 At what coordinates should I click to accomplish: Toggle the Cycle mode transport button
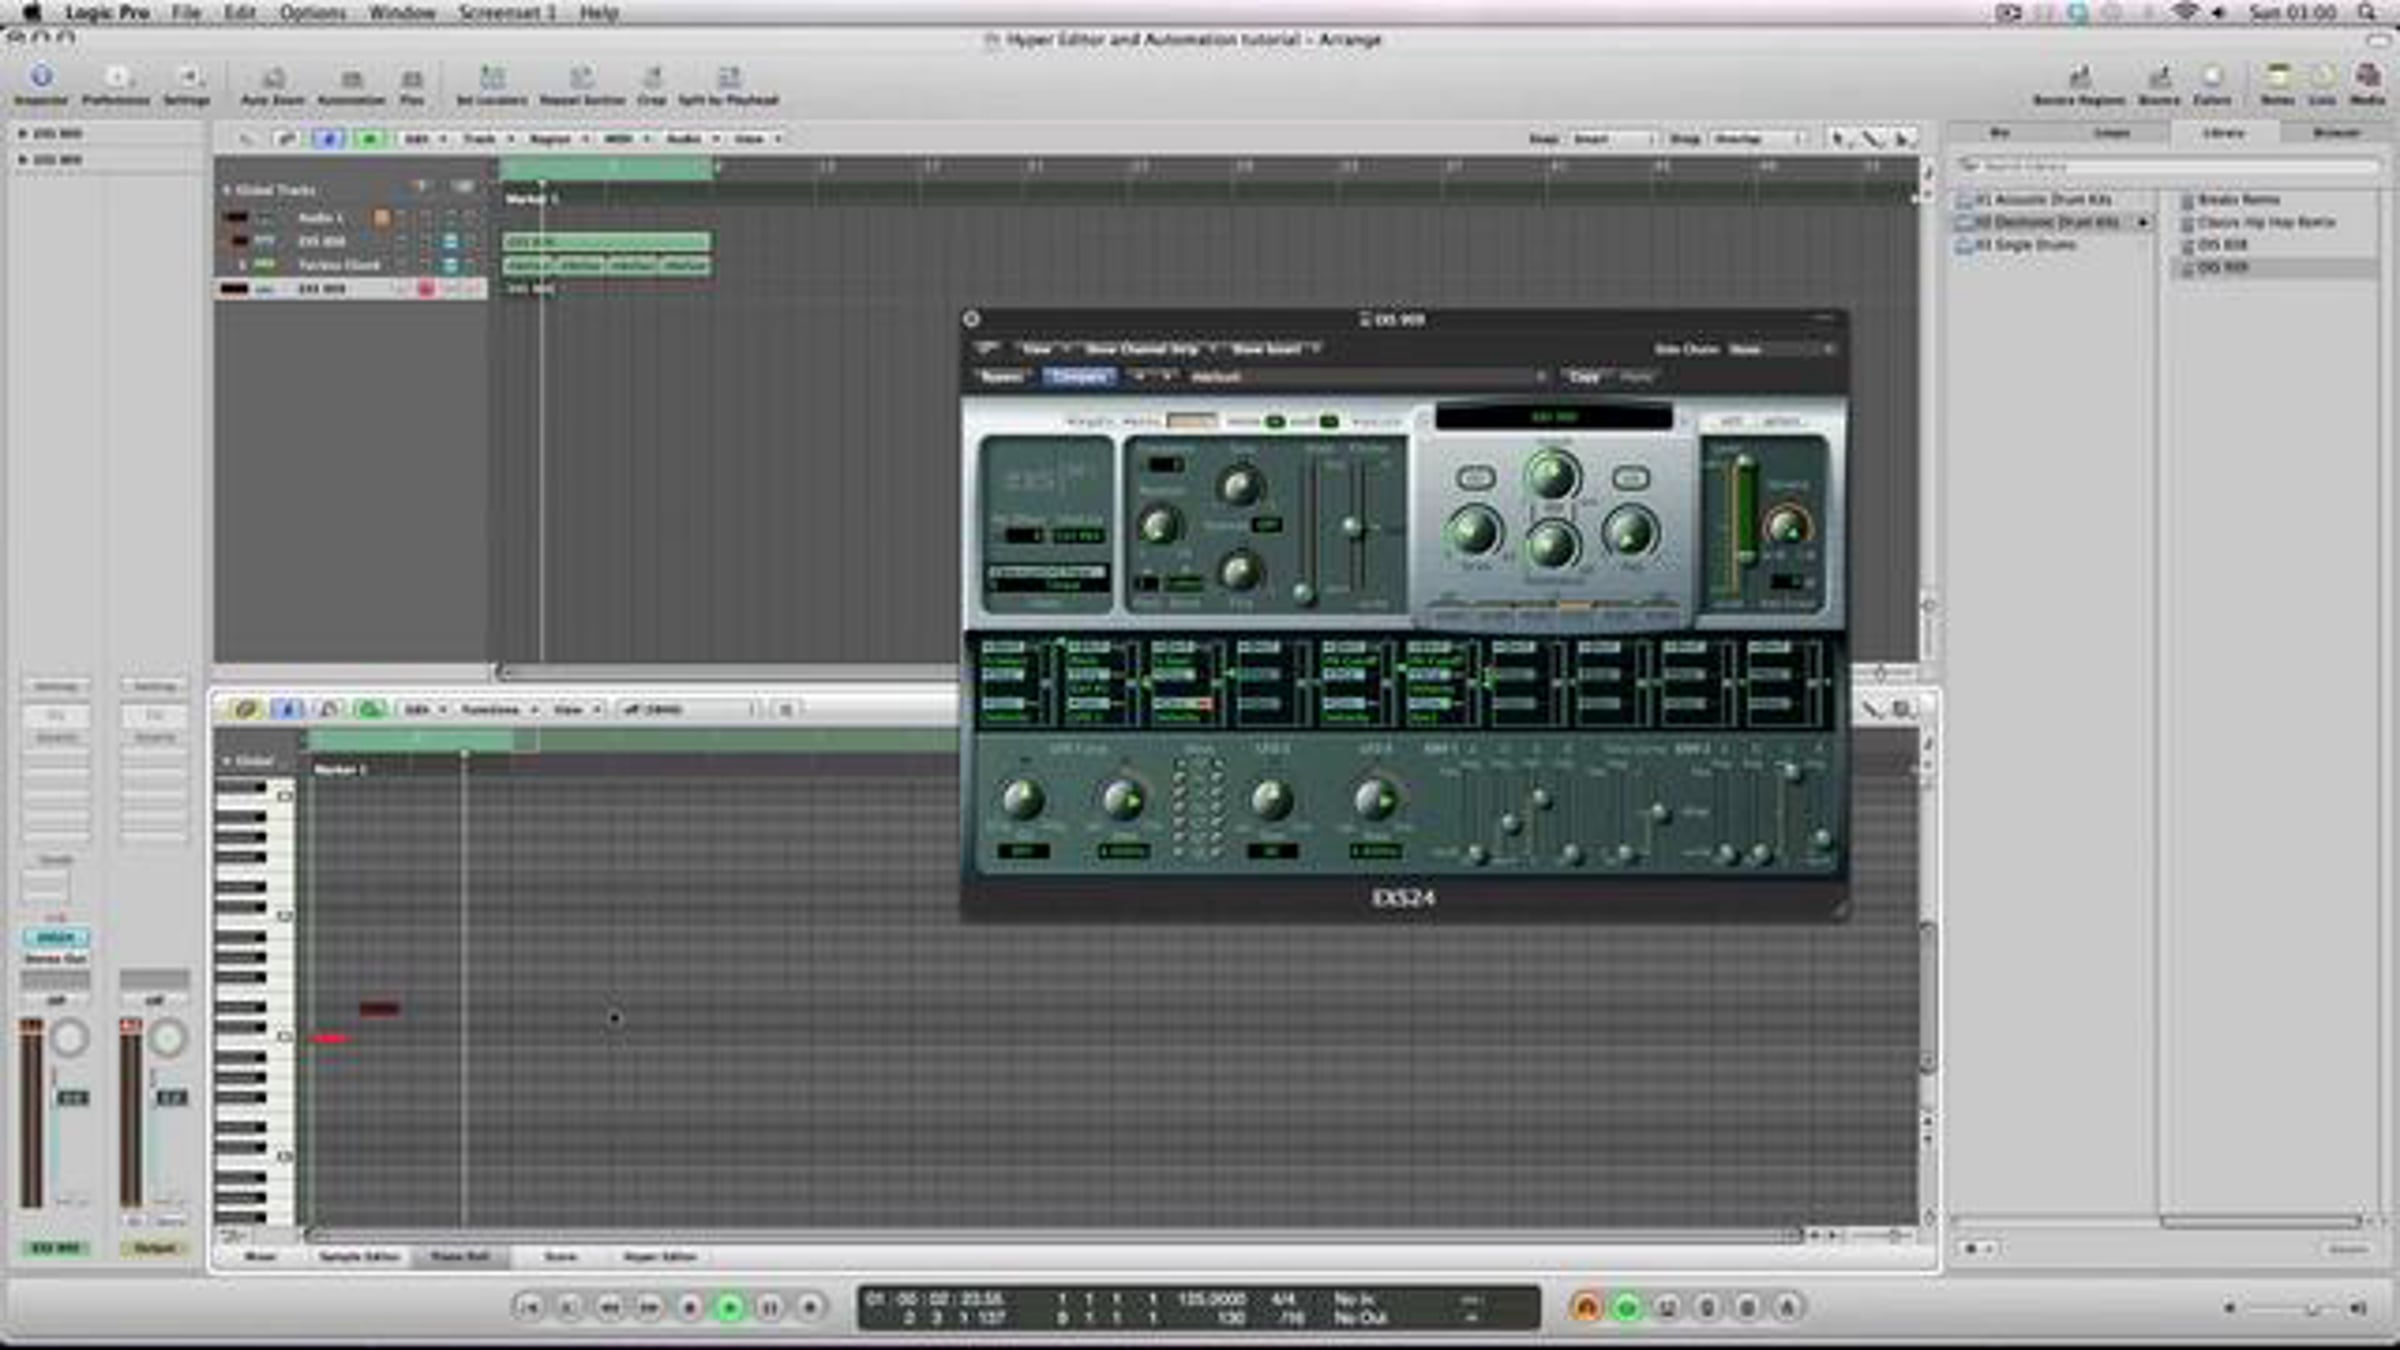pyautogui.click(x=1627, y=1307)
